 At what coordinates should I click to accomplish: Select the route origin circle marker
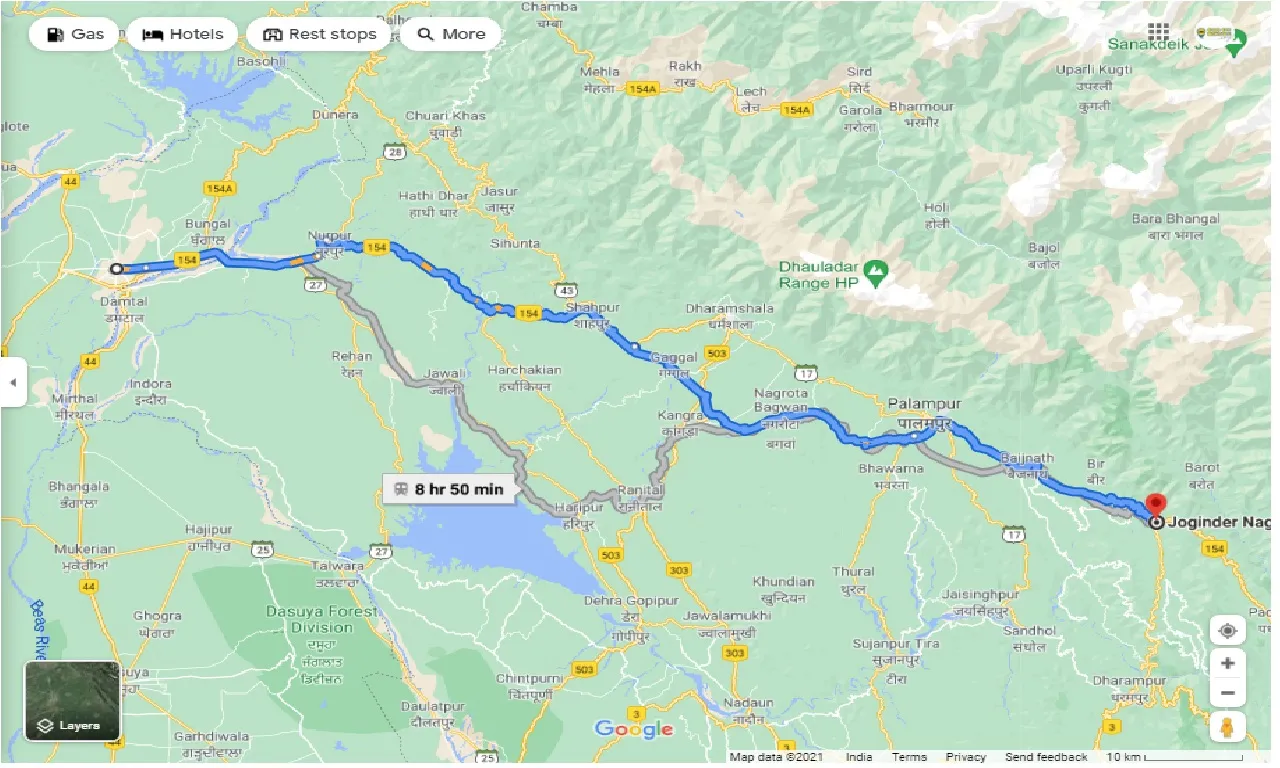click(x=116, y=268)
